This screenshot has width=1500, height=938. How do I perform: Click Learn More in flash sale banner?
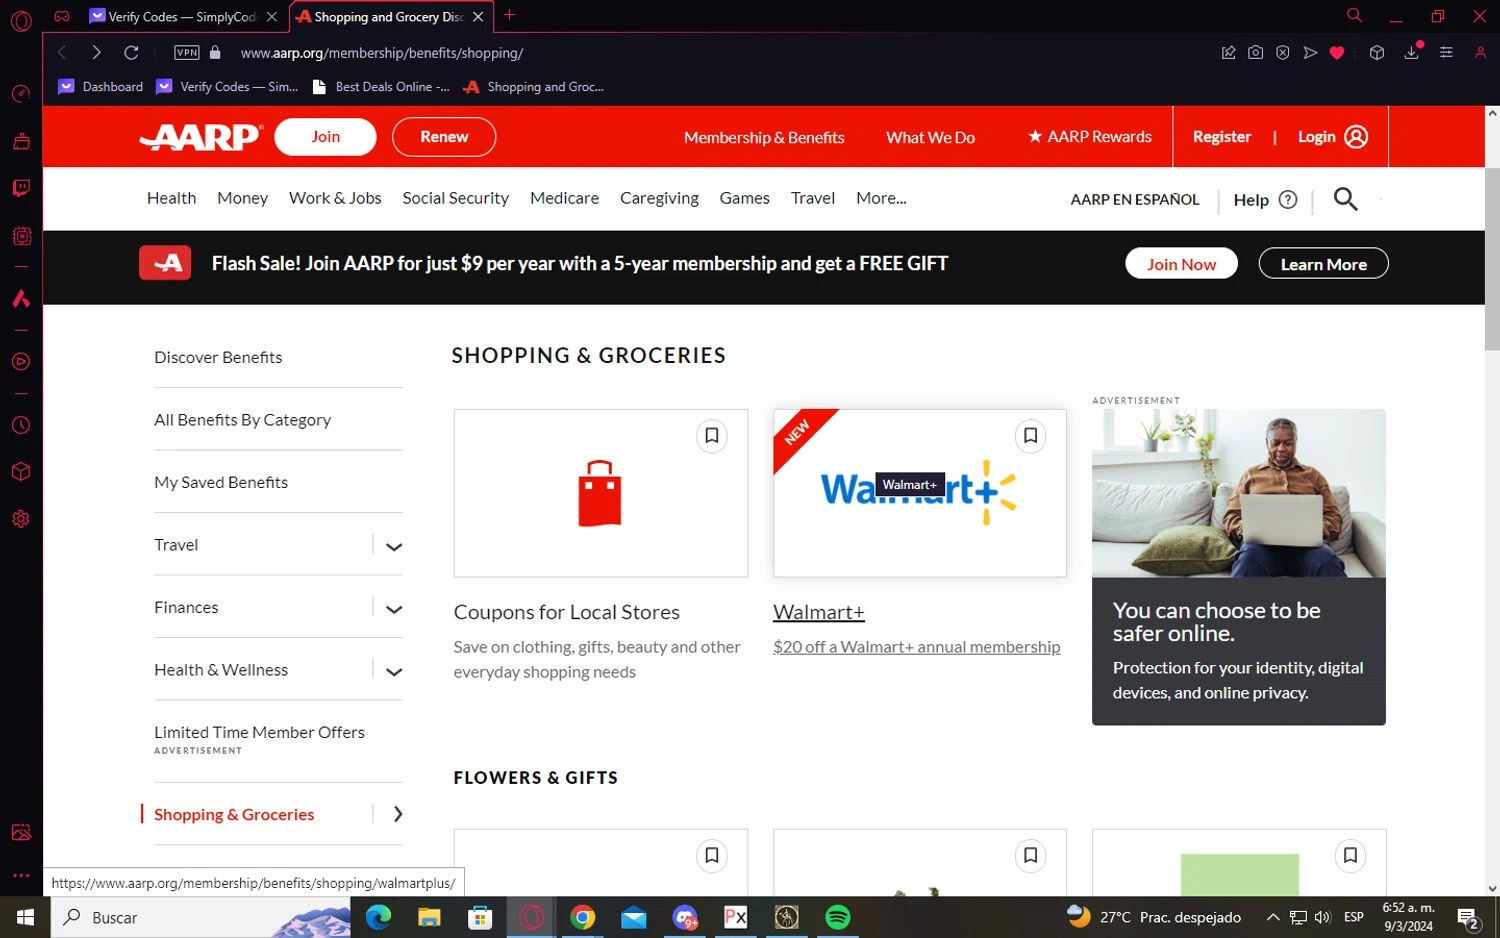click(1323, 264)
